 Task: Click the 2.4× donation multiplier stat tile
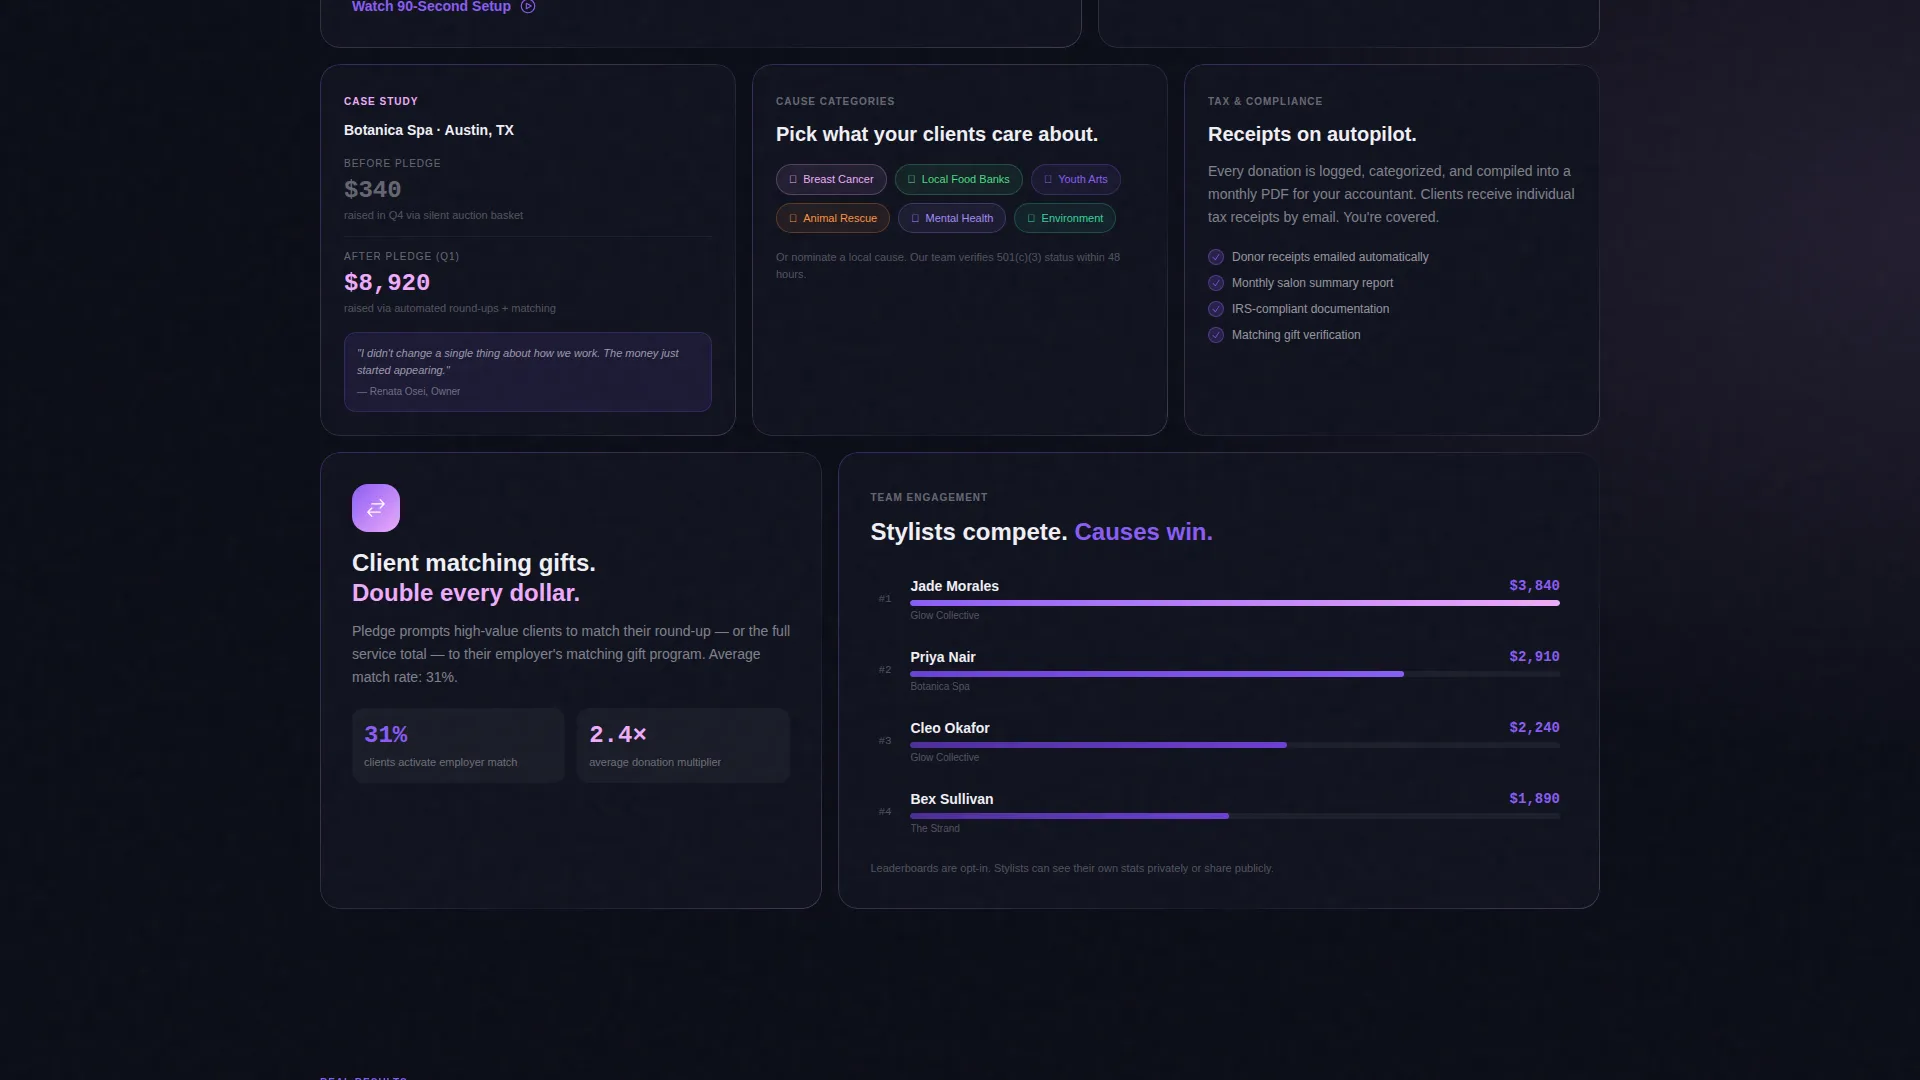(x=683, y=746)
